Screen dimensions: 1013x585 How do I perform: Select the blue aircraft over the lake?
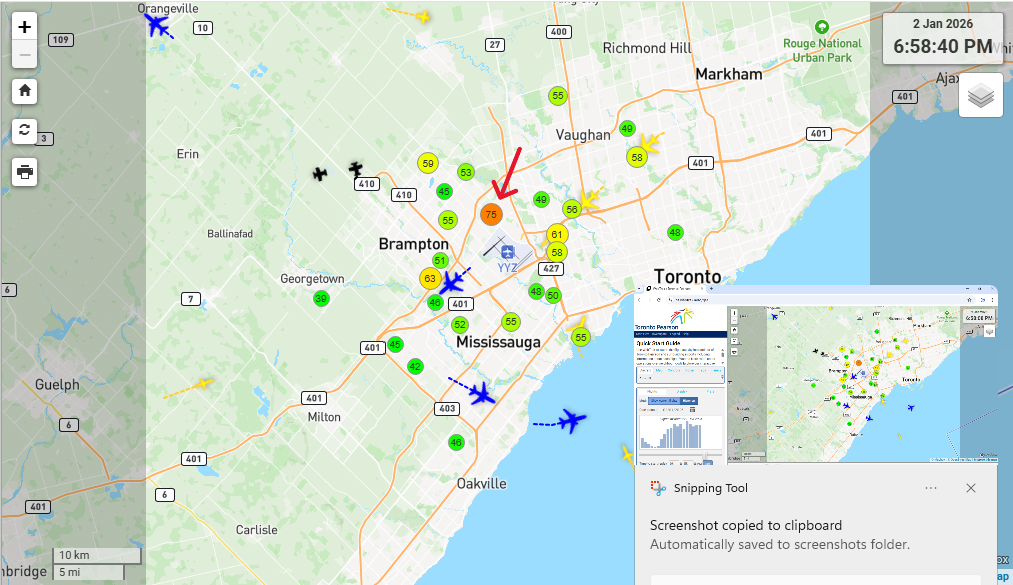pyautogui.click(x=571, y=420)
